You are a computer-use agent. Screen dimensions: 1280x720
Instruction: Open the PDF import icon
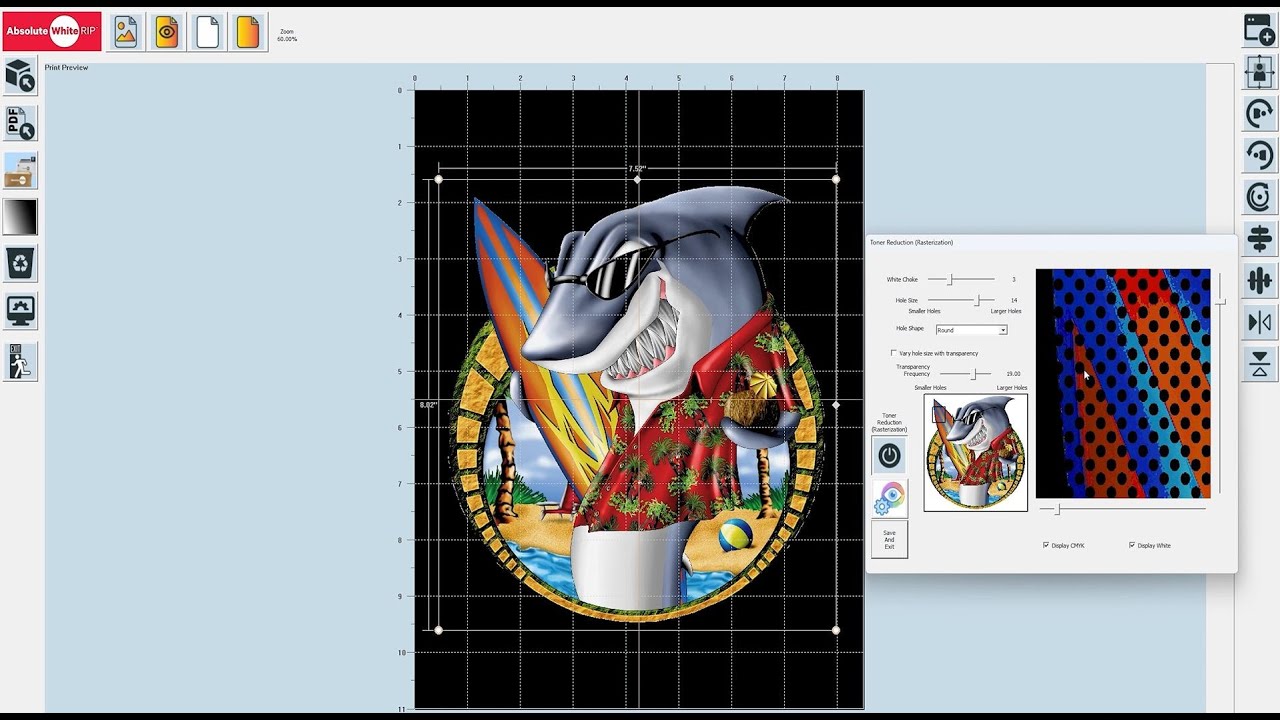20,123
